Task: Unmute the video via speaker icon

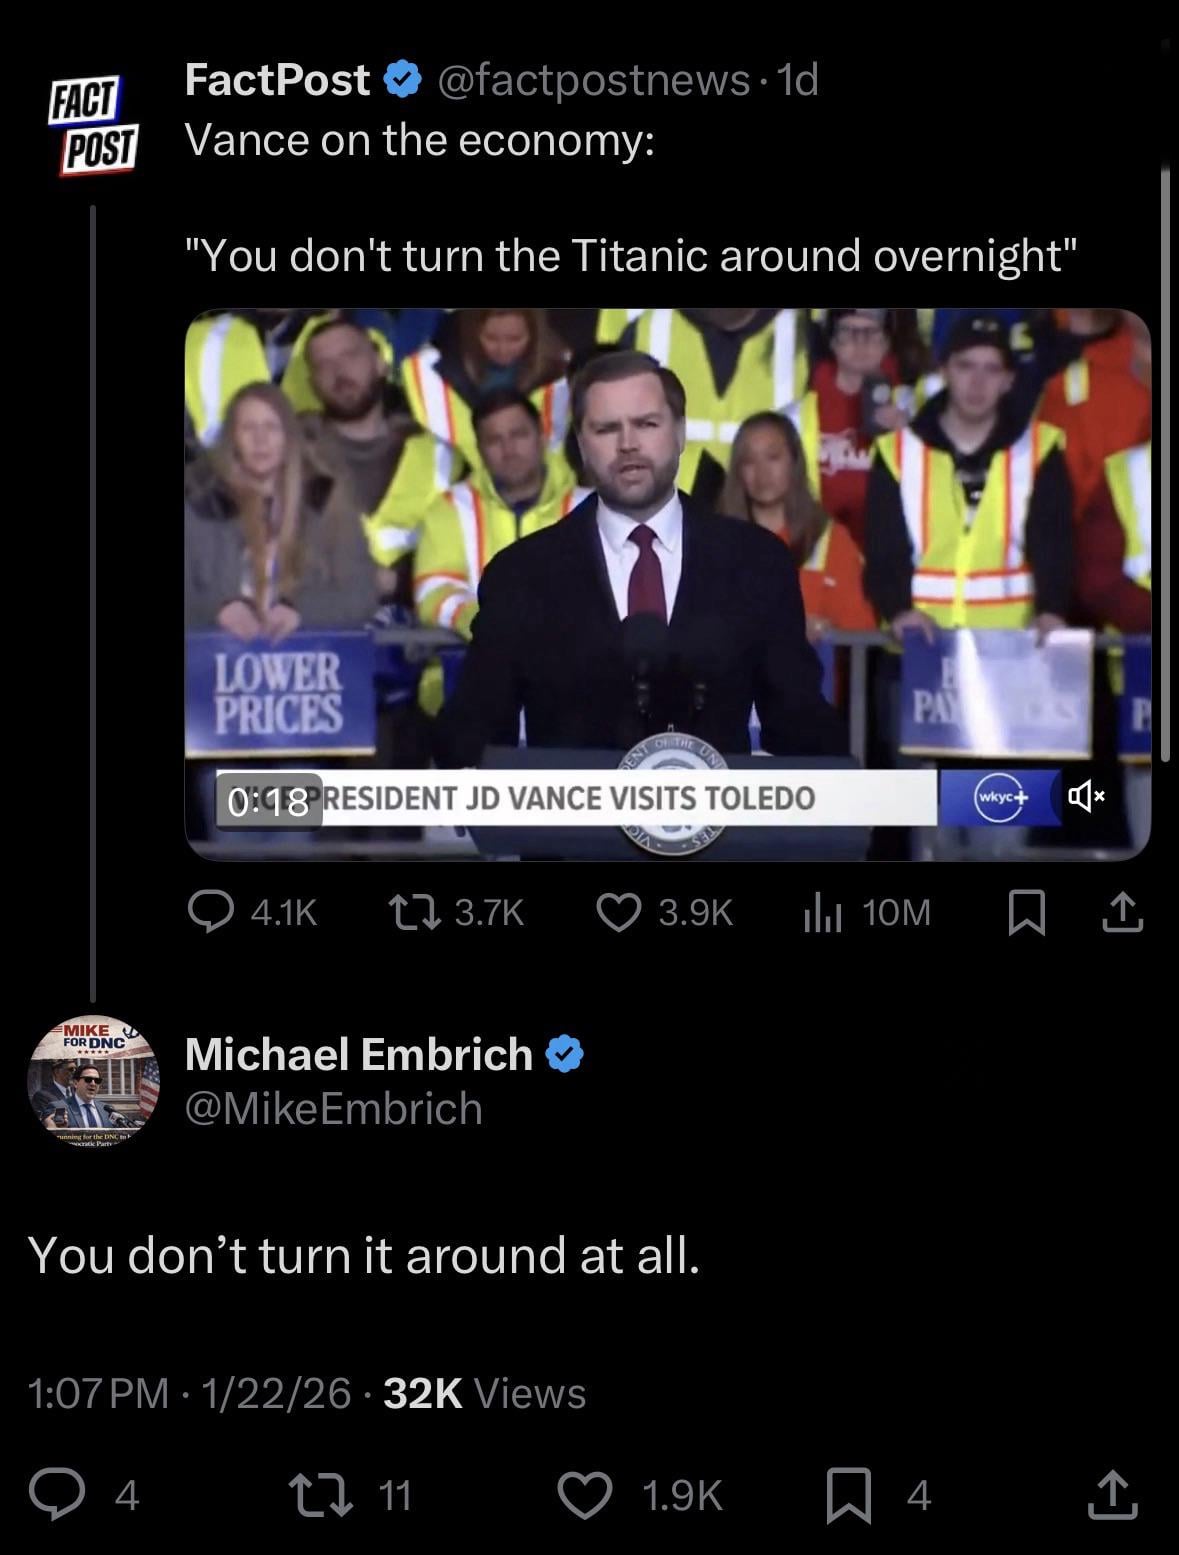Action: coord(1086,797)
